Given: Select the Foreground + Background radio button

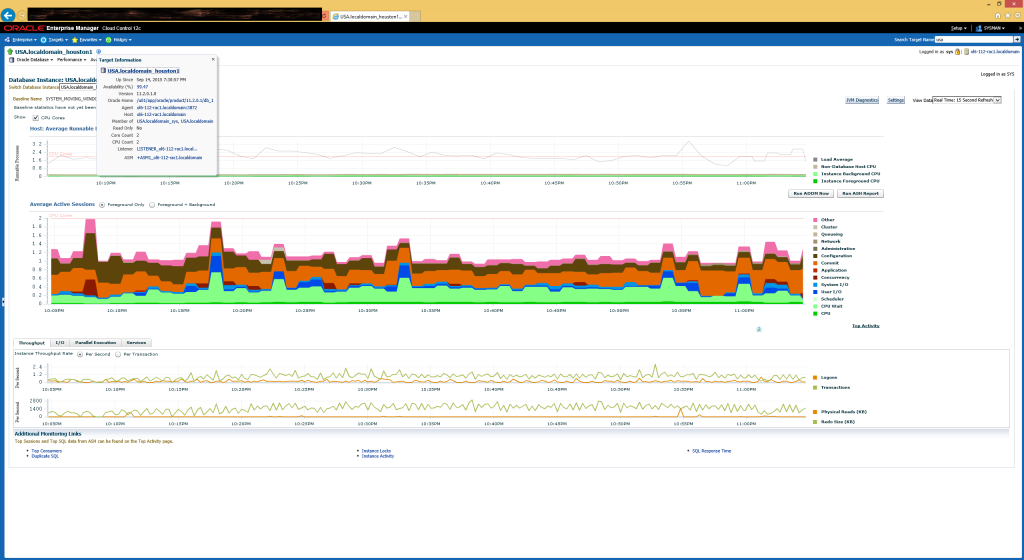Looking at the screenshot, I should tap(153, 204).
